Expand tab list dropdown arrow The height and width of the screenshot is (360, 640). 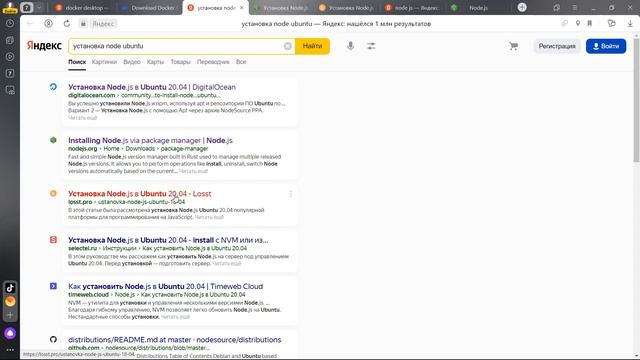[x=39, y=7]
